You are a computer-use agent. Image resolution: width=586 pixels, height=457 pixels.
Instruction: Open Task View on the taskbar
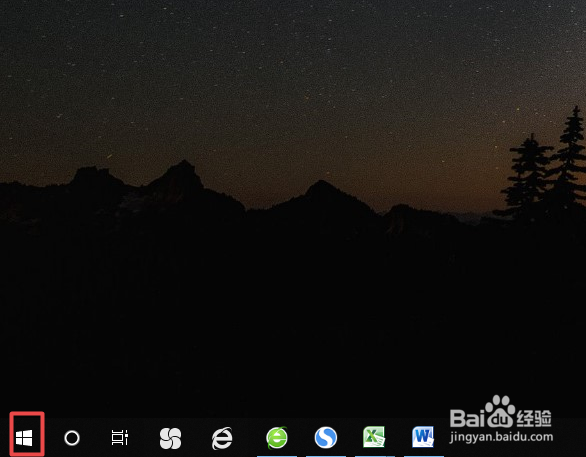click(120, 438)
